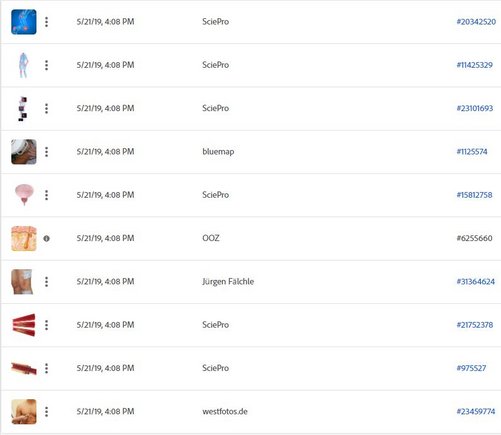This screenshot has width=501, height=435.
Task: Select red muscle fibers thumbnail #21752378
Action: coord(24,325)
